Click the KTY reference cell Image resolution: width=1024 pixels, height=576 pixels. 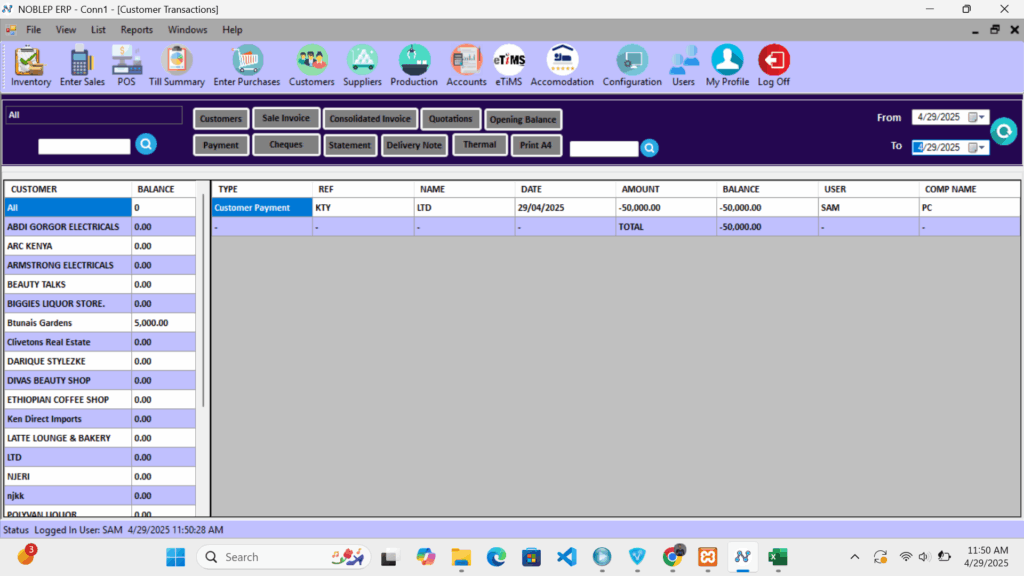(x=363, y=208)
